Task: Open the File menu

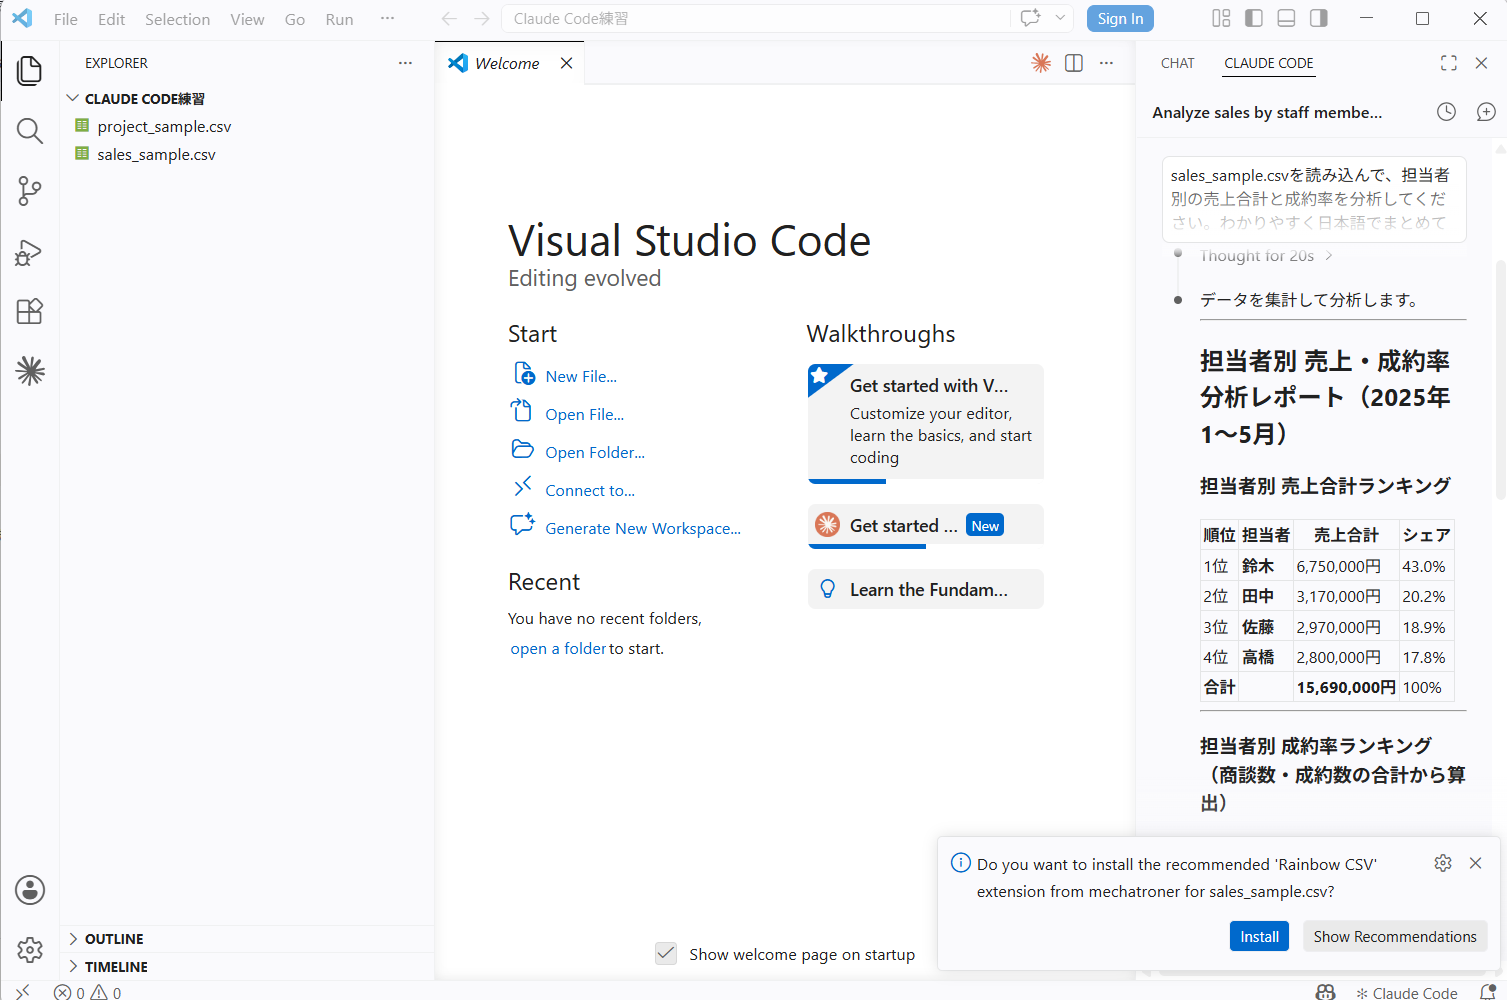Action: [x=66, y=19]
